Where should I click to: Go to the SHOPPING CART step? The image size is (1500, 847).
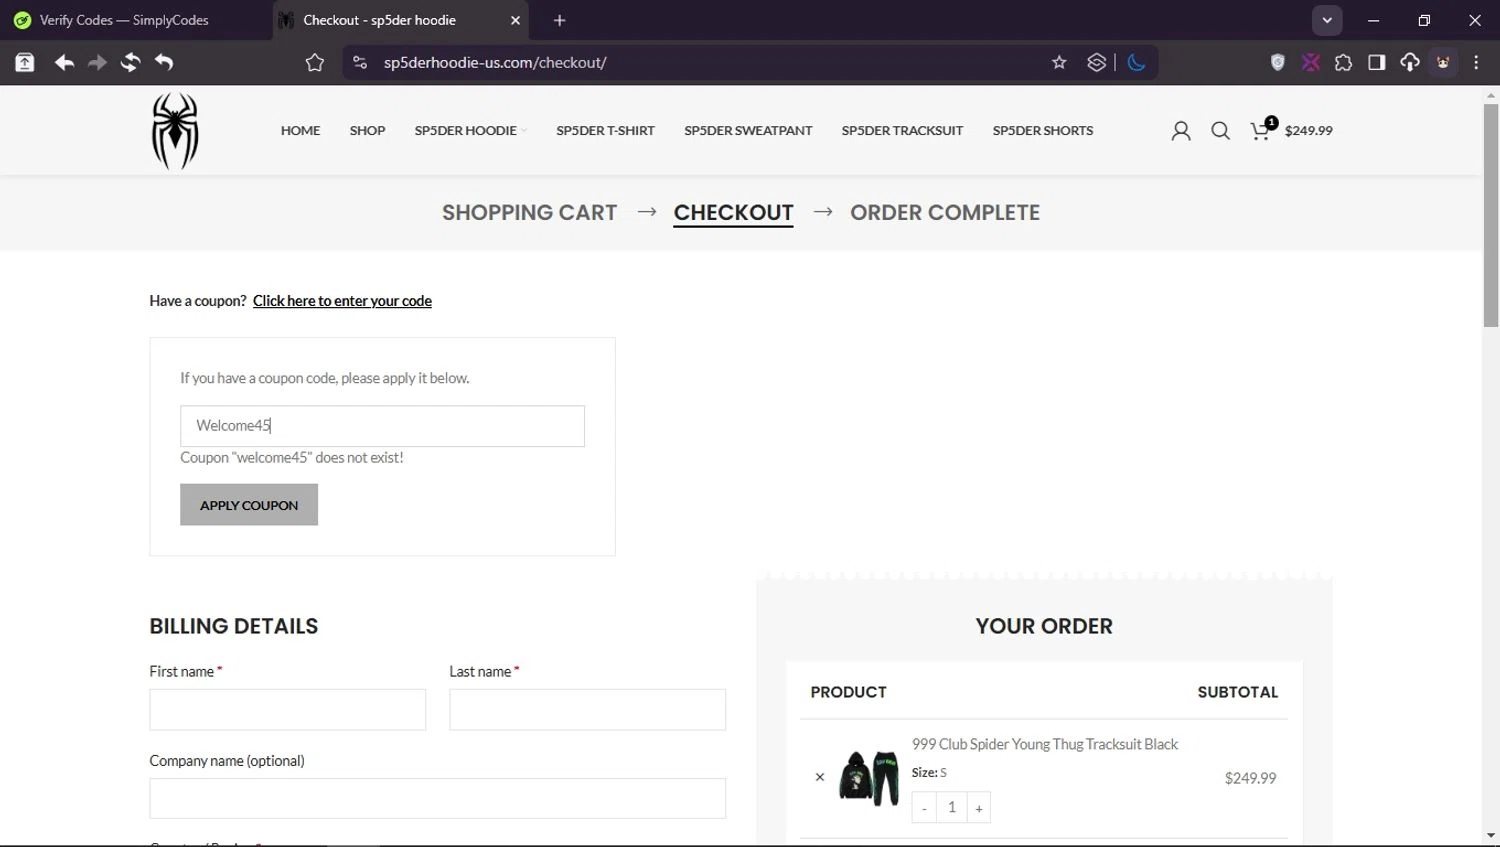click(529, 212)
